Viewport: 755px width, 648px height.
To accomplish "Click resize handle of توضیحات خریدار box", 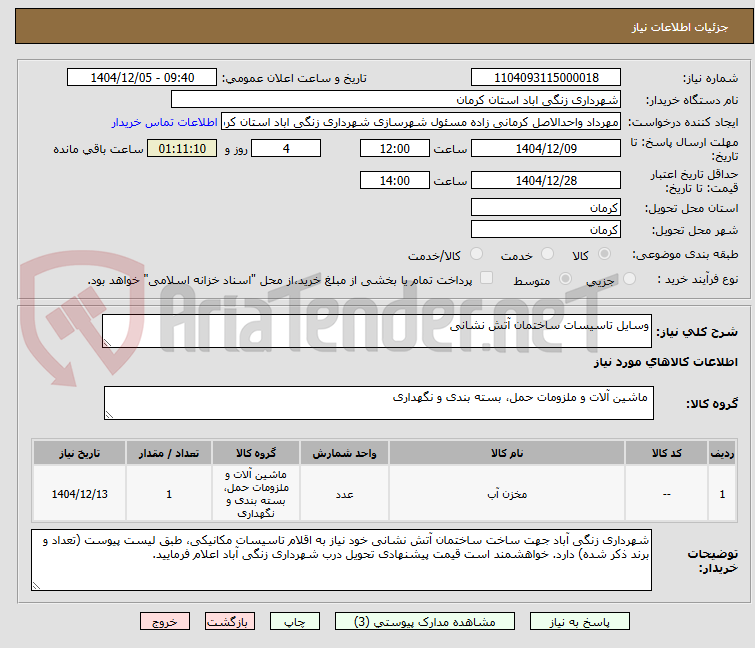I will [x=36, y=585].
